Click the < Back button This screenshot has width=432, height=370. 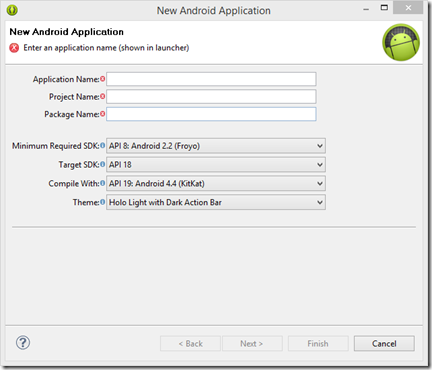190,343
